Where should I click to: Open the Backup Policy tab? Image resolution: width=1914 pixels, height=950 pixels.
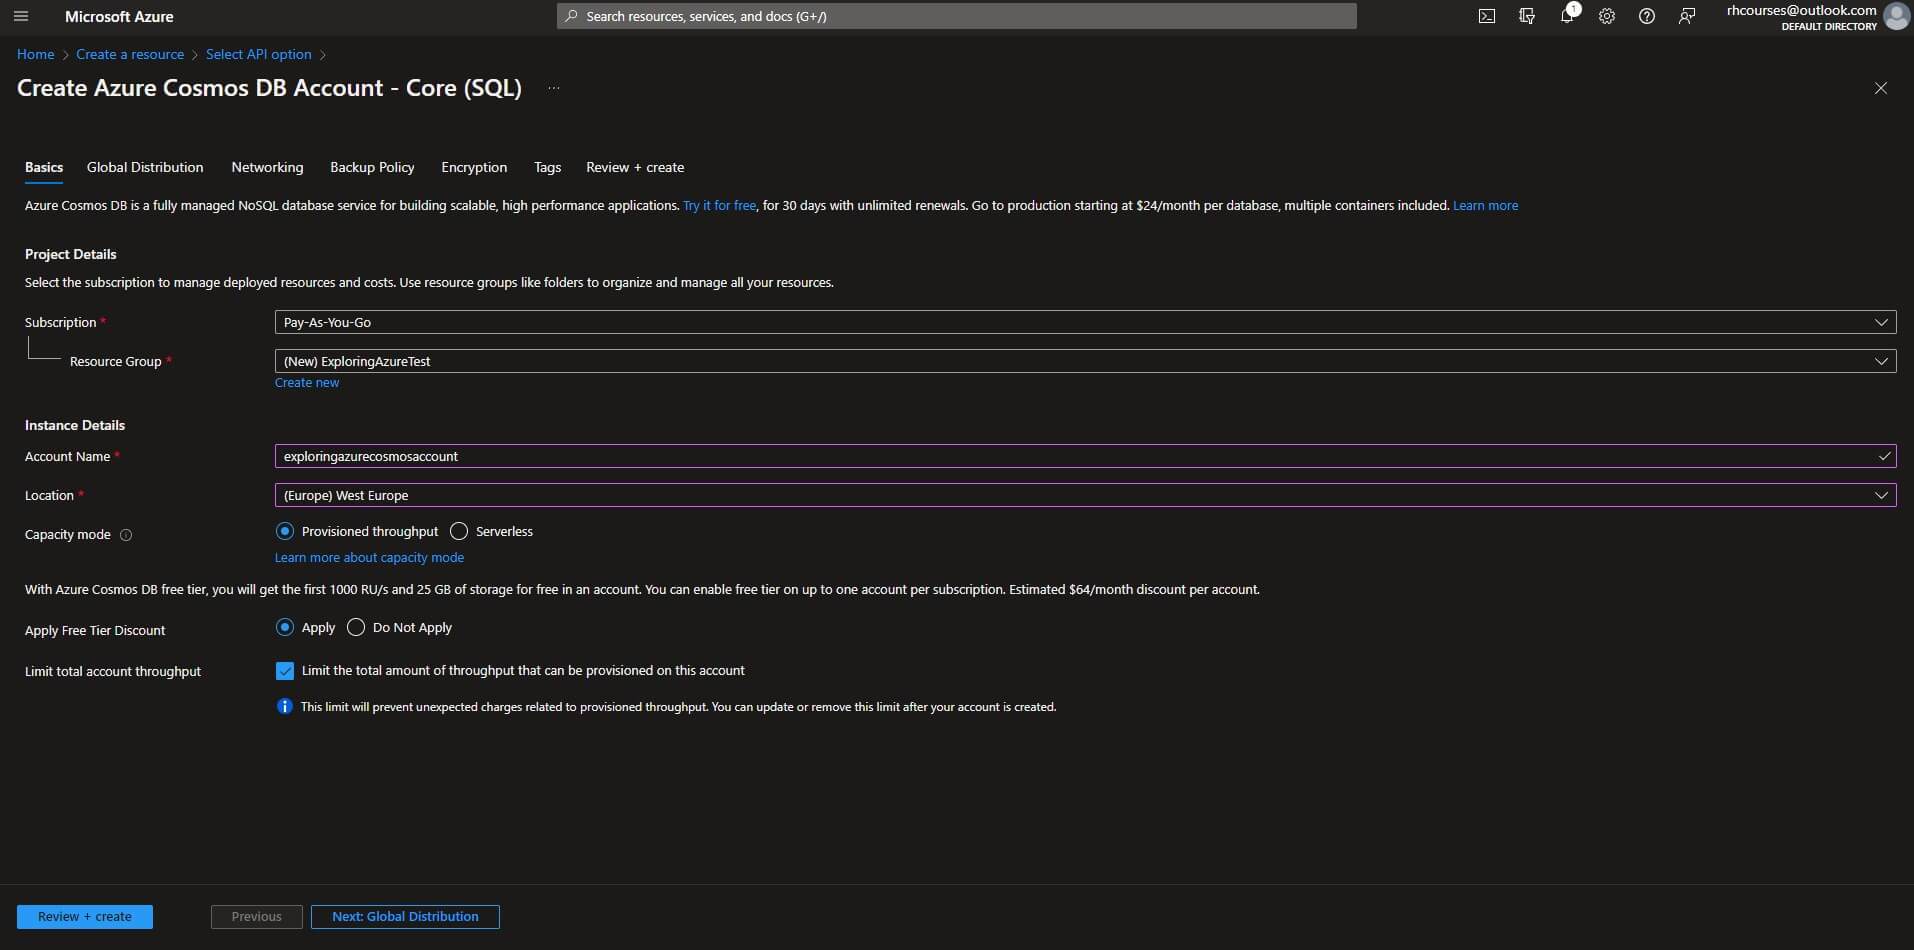click(x=372, y=167)
